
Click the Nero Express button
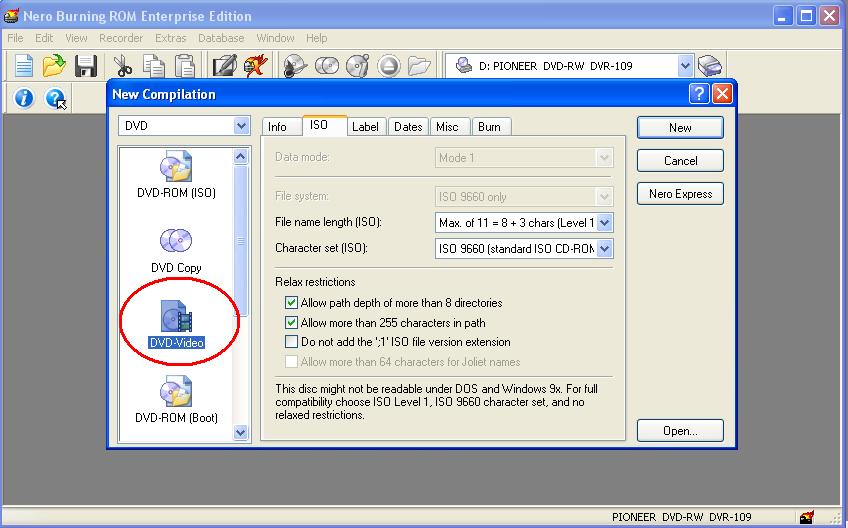(680, 194)
